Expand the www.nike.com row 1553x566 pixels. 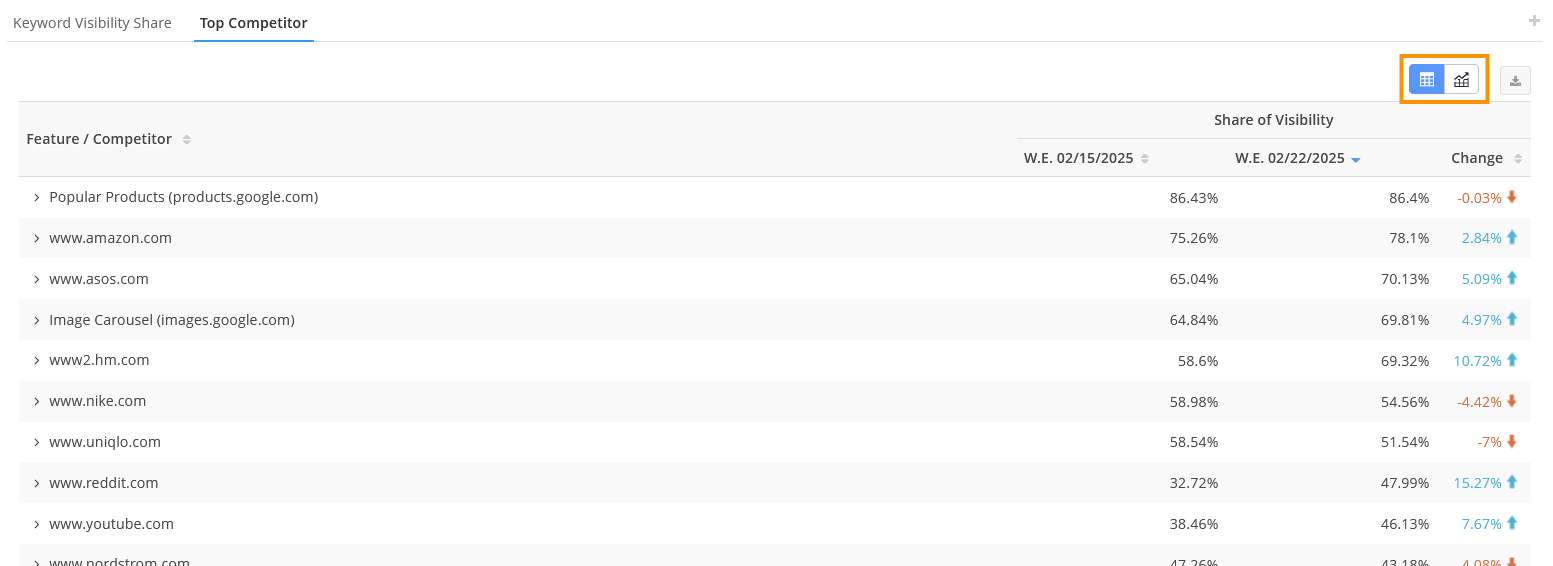tap(37, 402)
